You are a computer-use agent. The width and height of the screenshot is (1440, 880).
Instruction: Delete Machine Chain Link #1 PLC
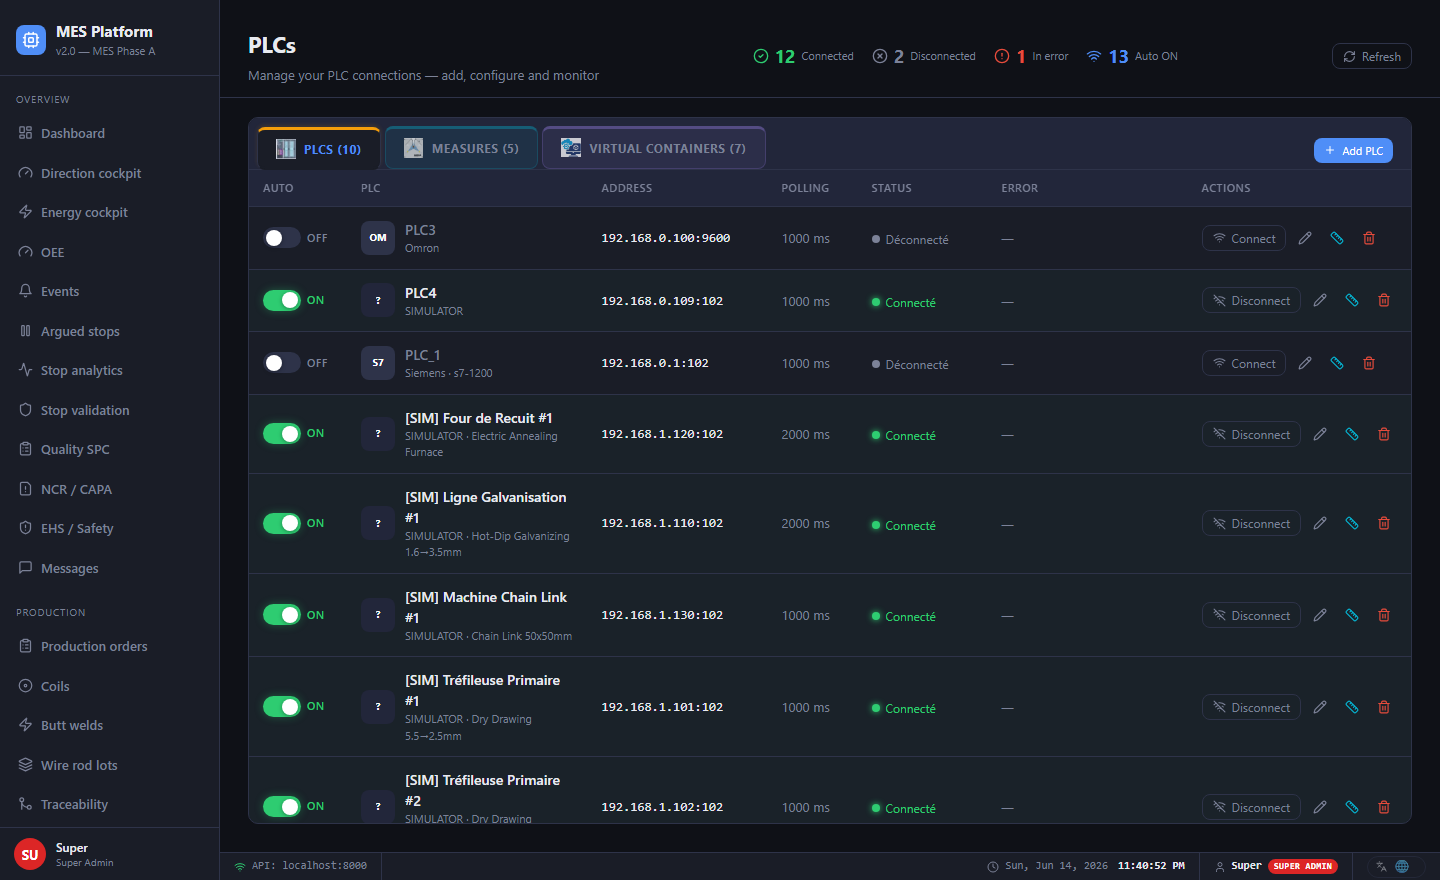(x=1384, y=615)
